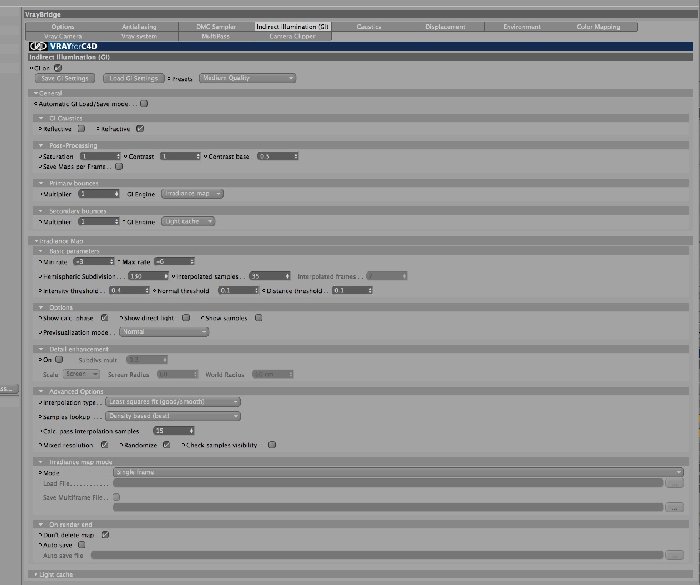
Task: Toggle the Reflective caustics checkbox
Action: point(81,129)
